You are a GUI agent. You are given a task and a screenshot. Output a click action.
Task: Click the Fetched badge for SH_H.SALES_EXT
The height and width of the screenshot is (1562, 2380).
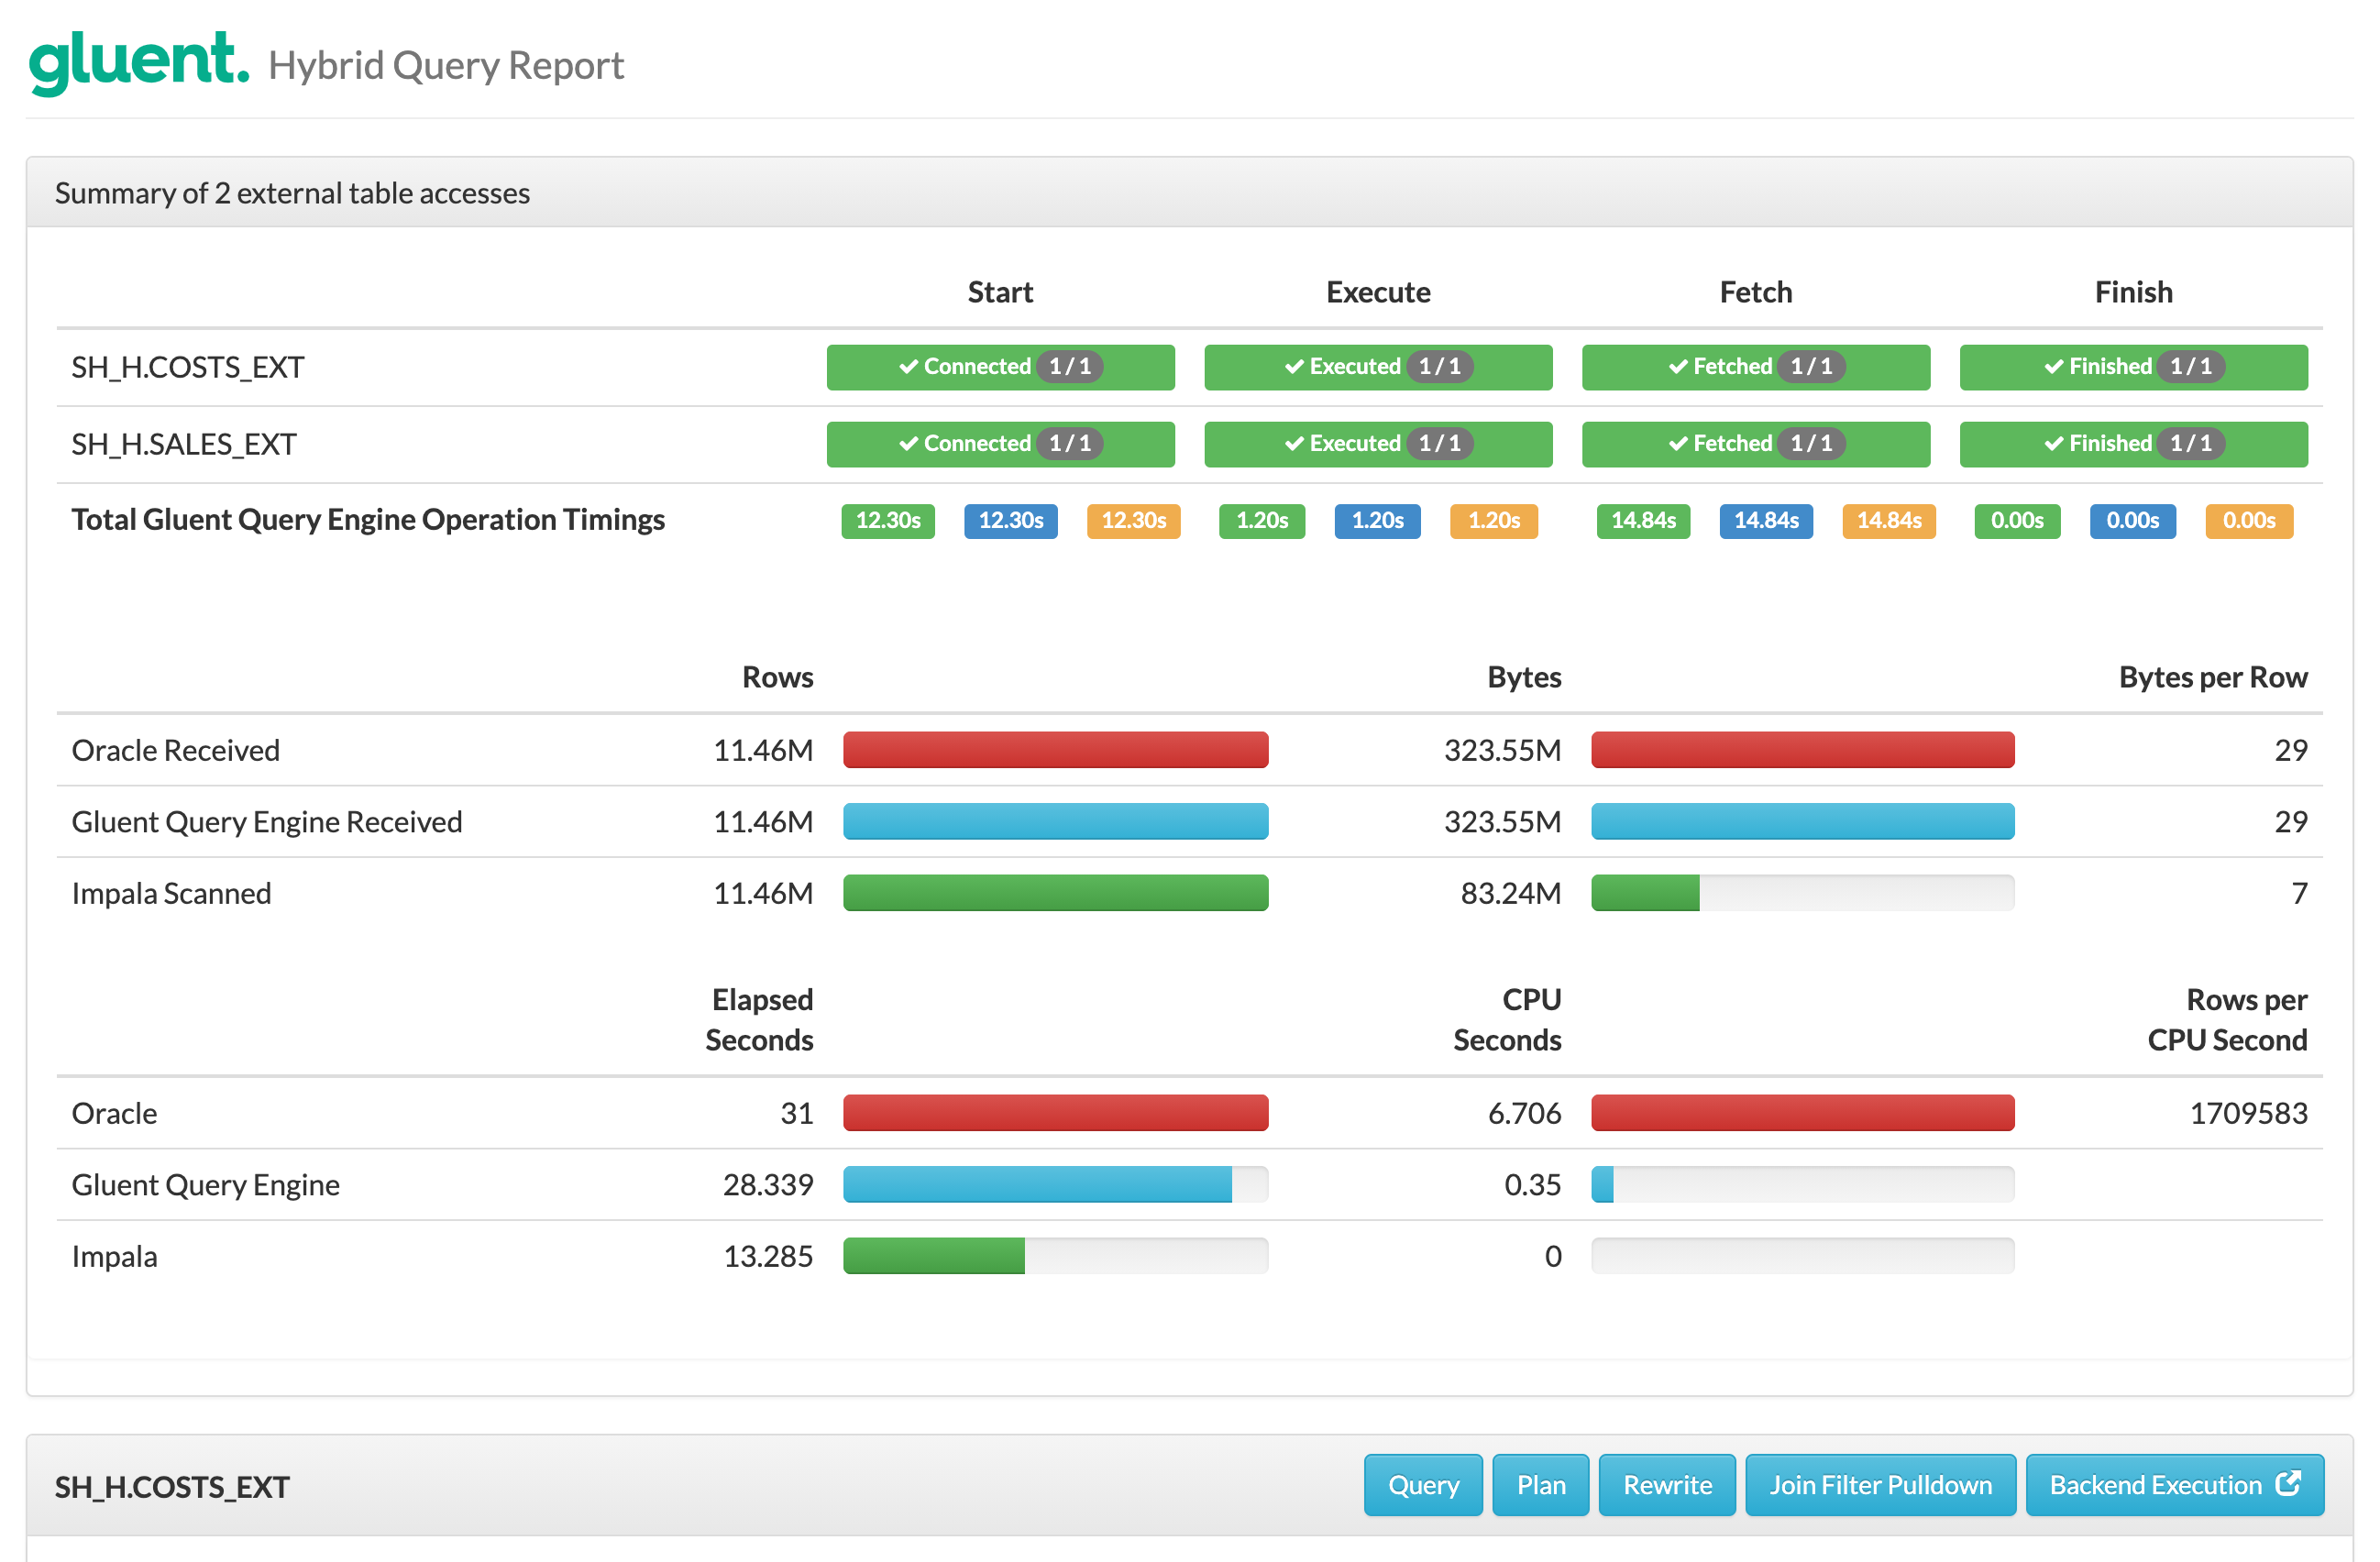point(1755,444)
